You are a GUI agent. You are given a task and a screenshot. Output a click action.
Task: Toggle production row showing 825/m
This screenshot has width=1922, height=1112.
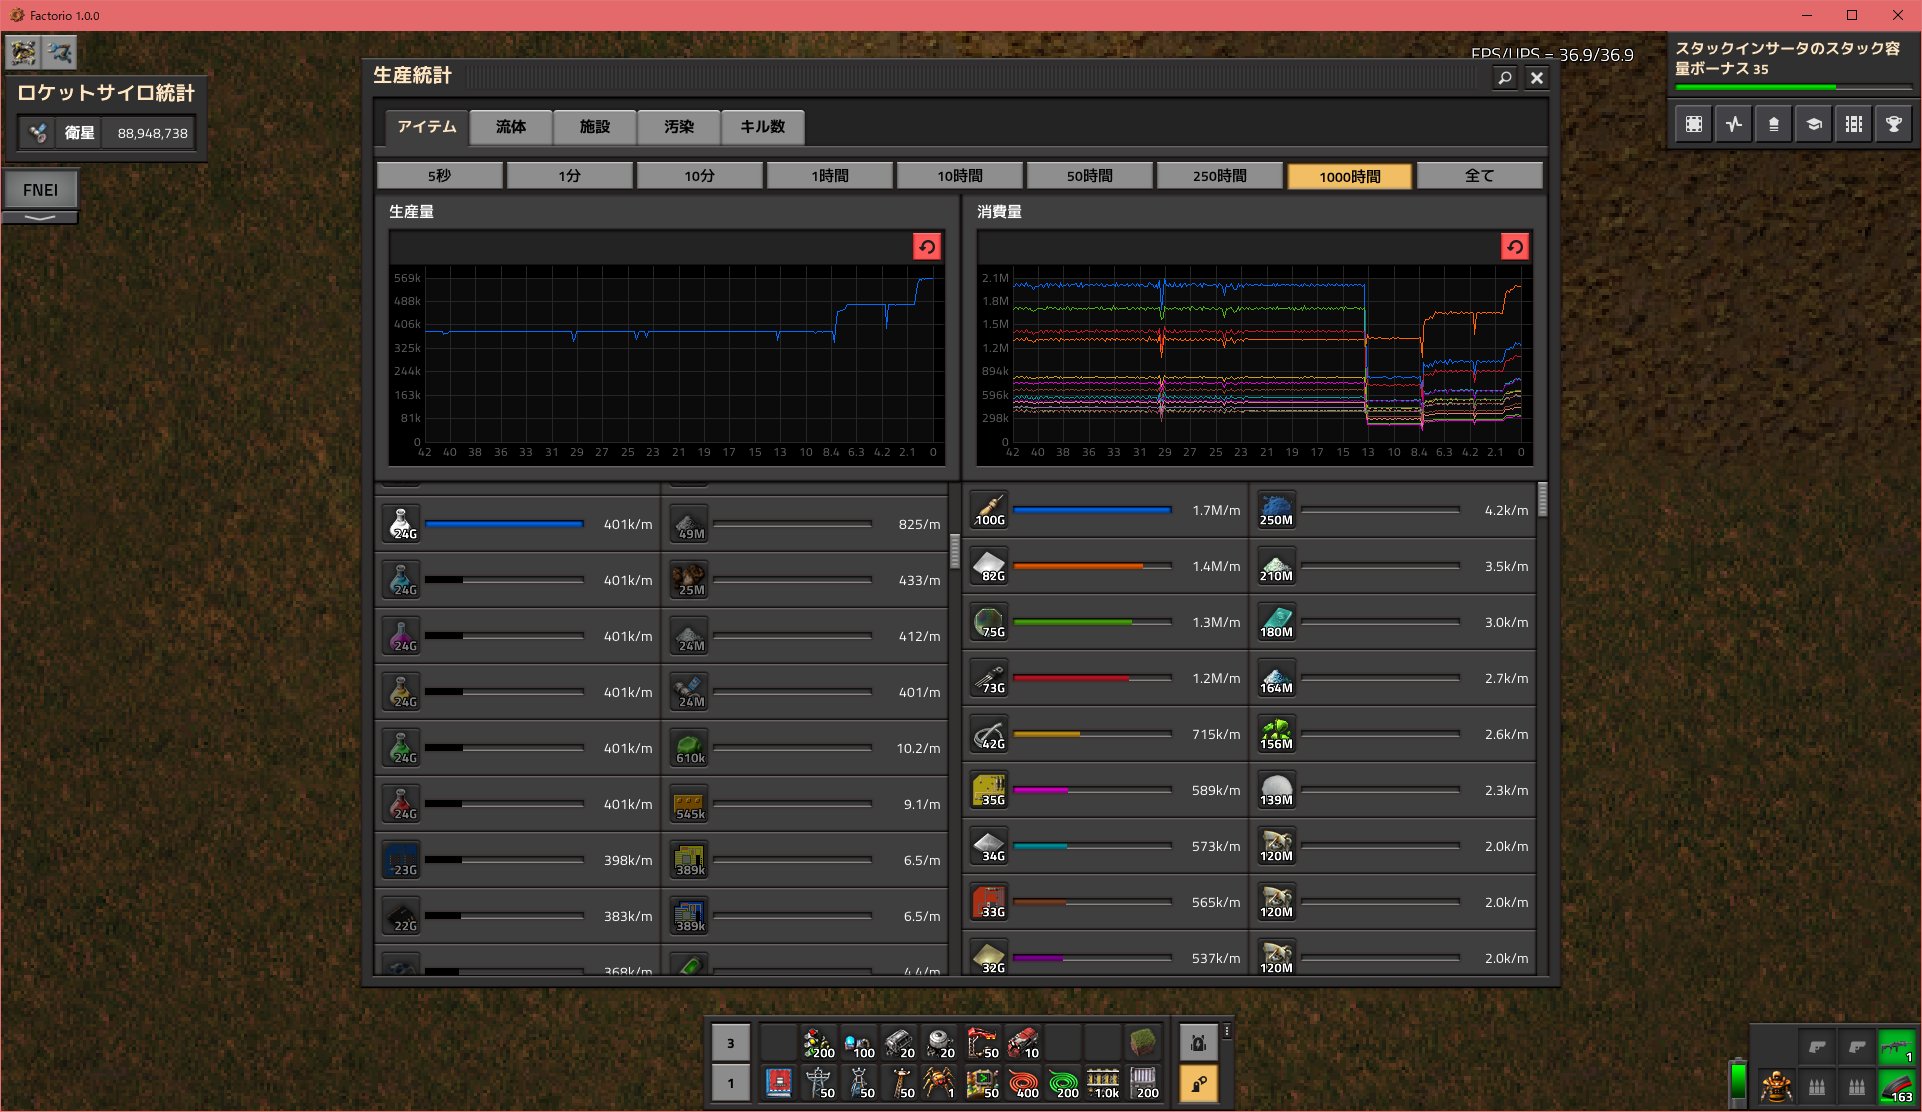[806, 524]
